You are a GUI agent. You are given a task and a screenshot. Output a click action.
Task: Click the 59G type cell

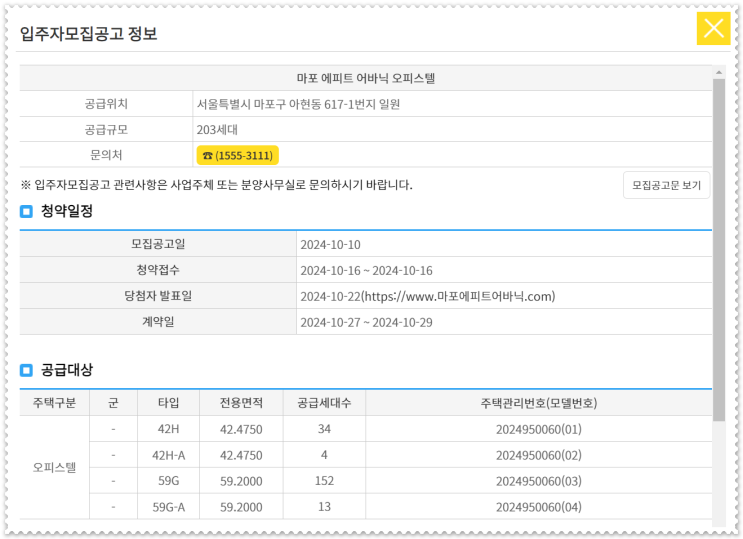click(168, 481)
